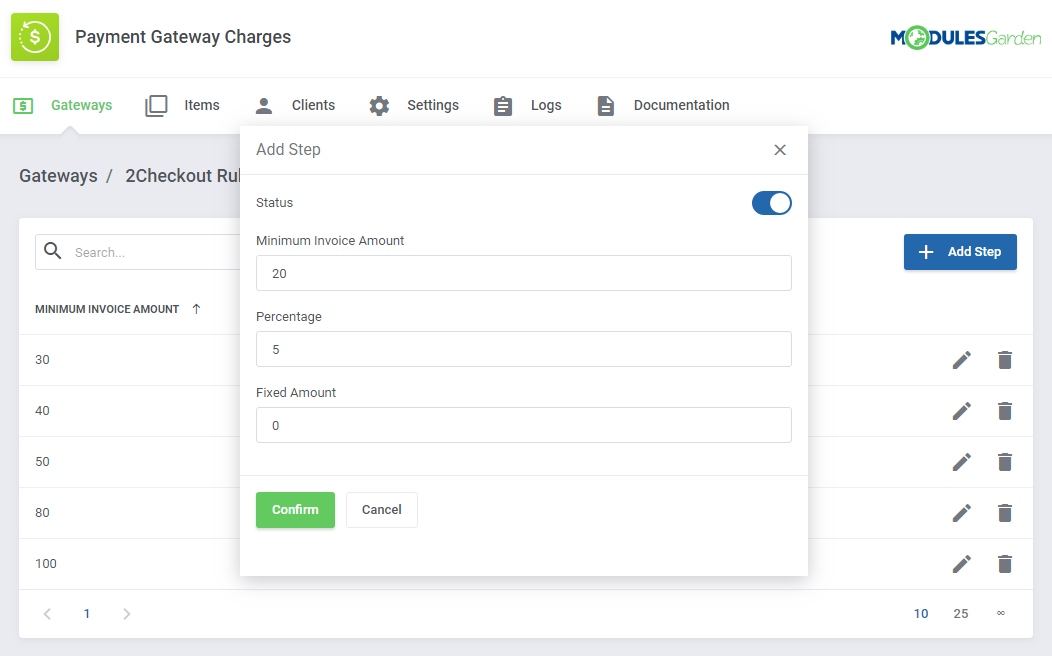This screenshot has height=656, width=1052.
Task: Disable the Status toggle in Add Step
Action: tap(771, 202)
